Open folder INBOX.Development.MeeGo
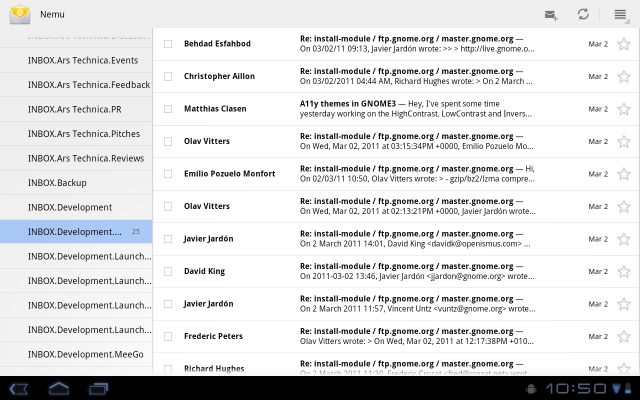Screen dimensions: 640x400 76,354
